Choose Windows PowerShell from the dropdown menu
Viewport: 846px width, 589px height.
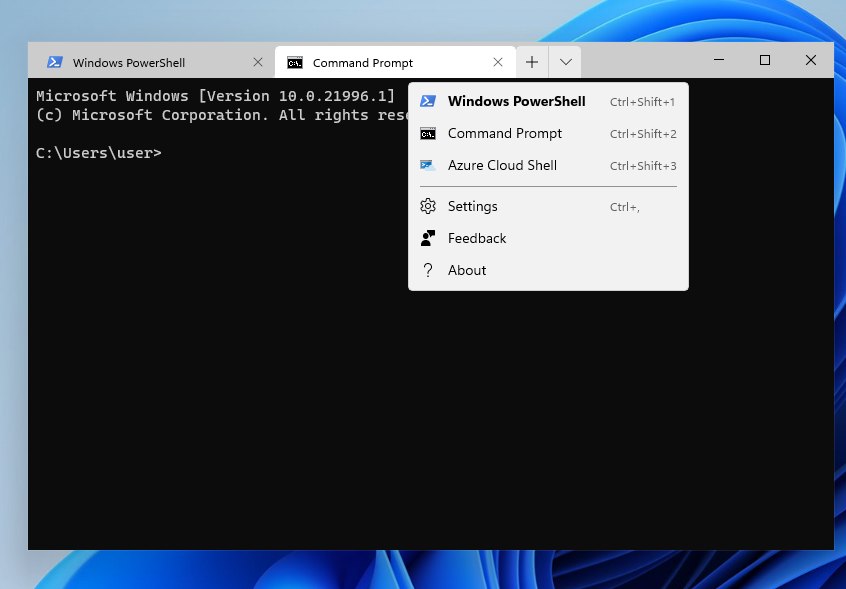(x=548, y=101)
